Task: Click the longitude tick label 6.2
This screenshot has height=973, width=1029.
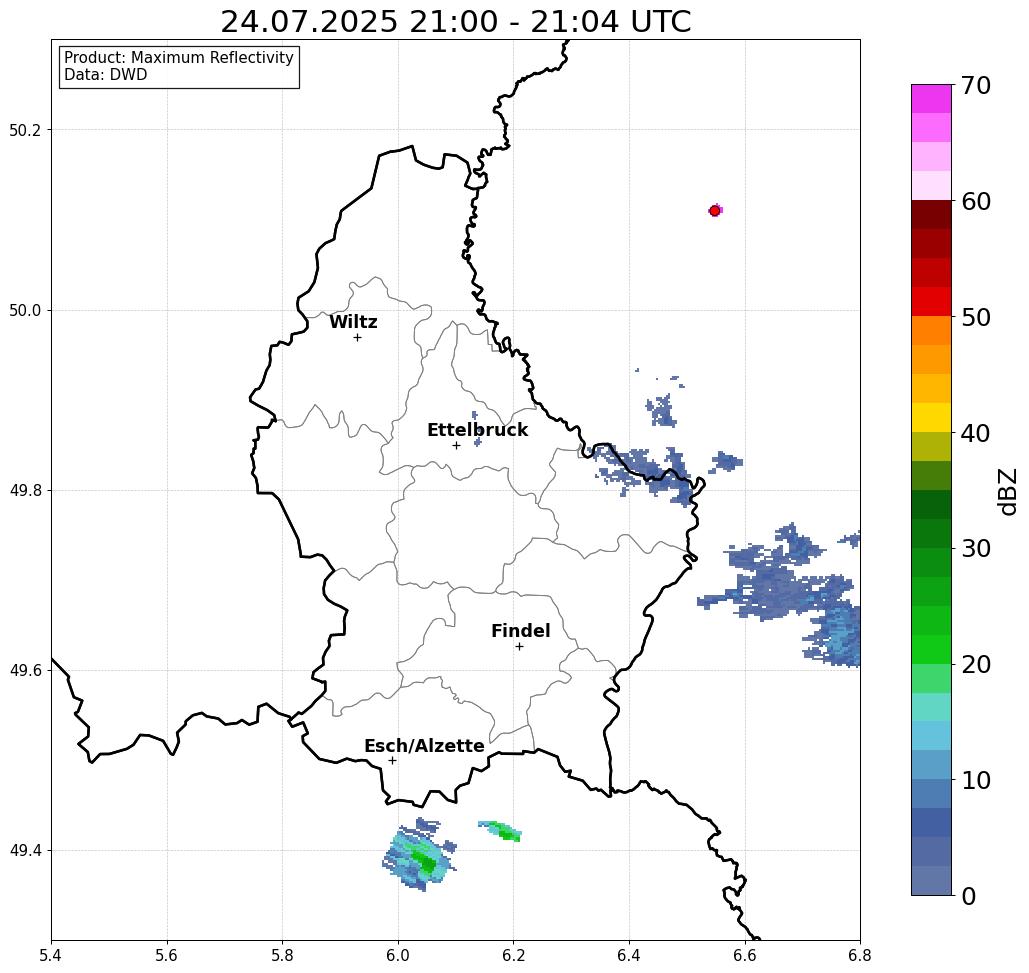Action: [x=513, y=956]
